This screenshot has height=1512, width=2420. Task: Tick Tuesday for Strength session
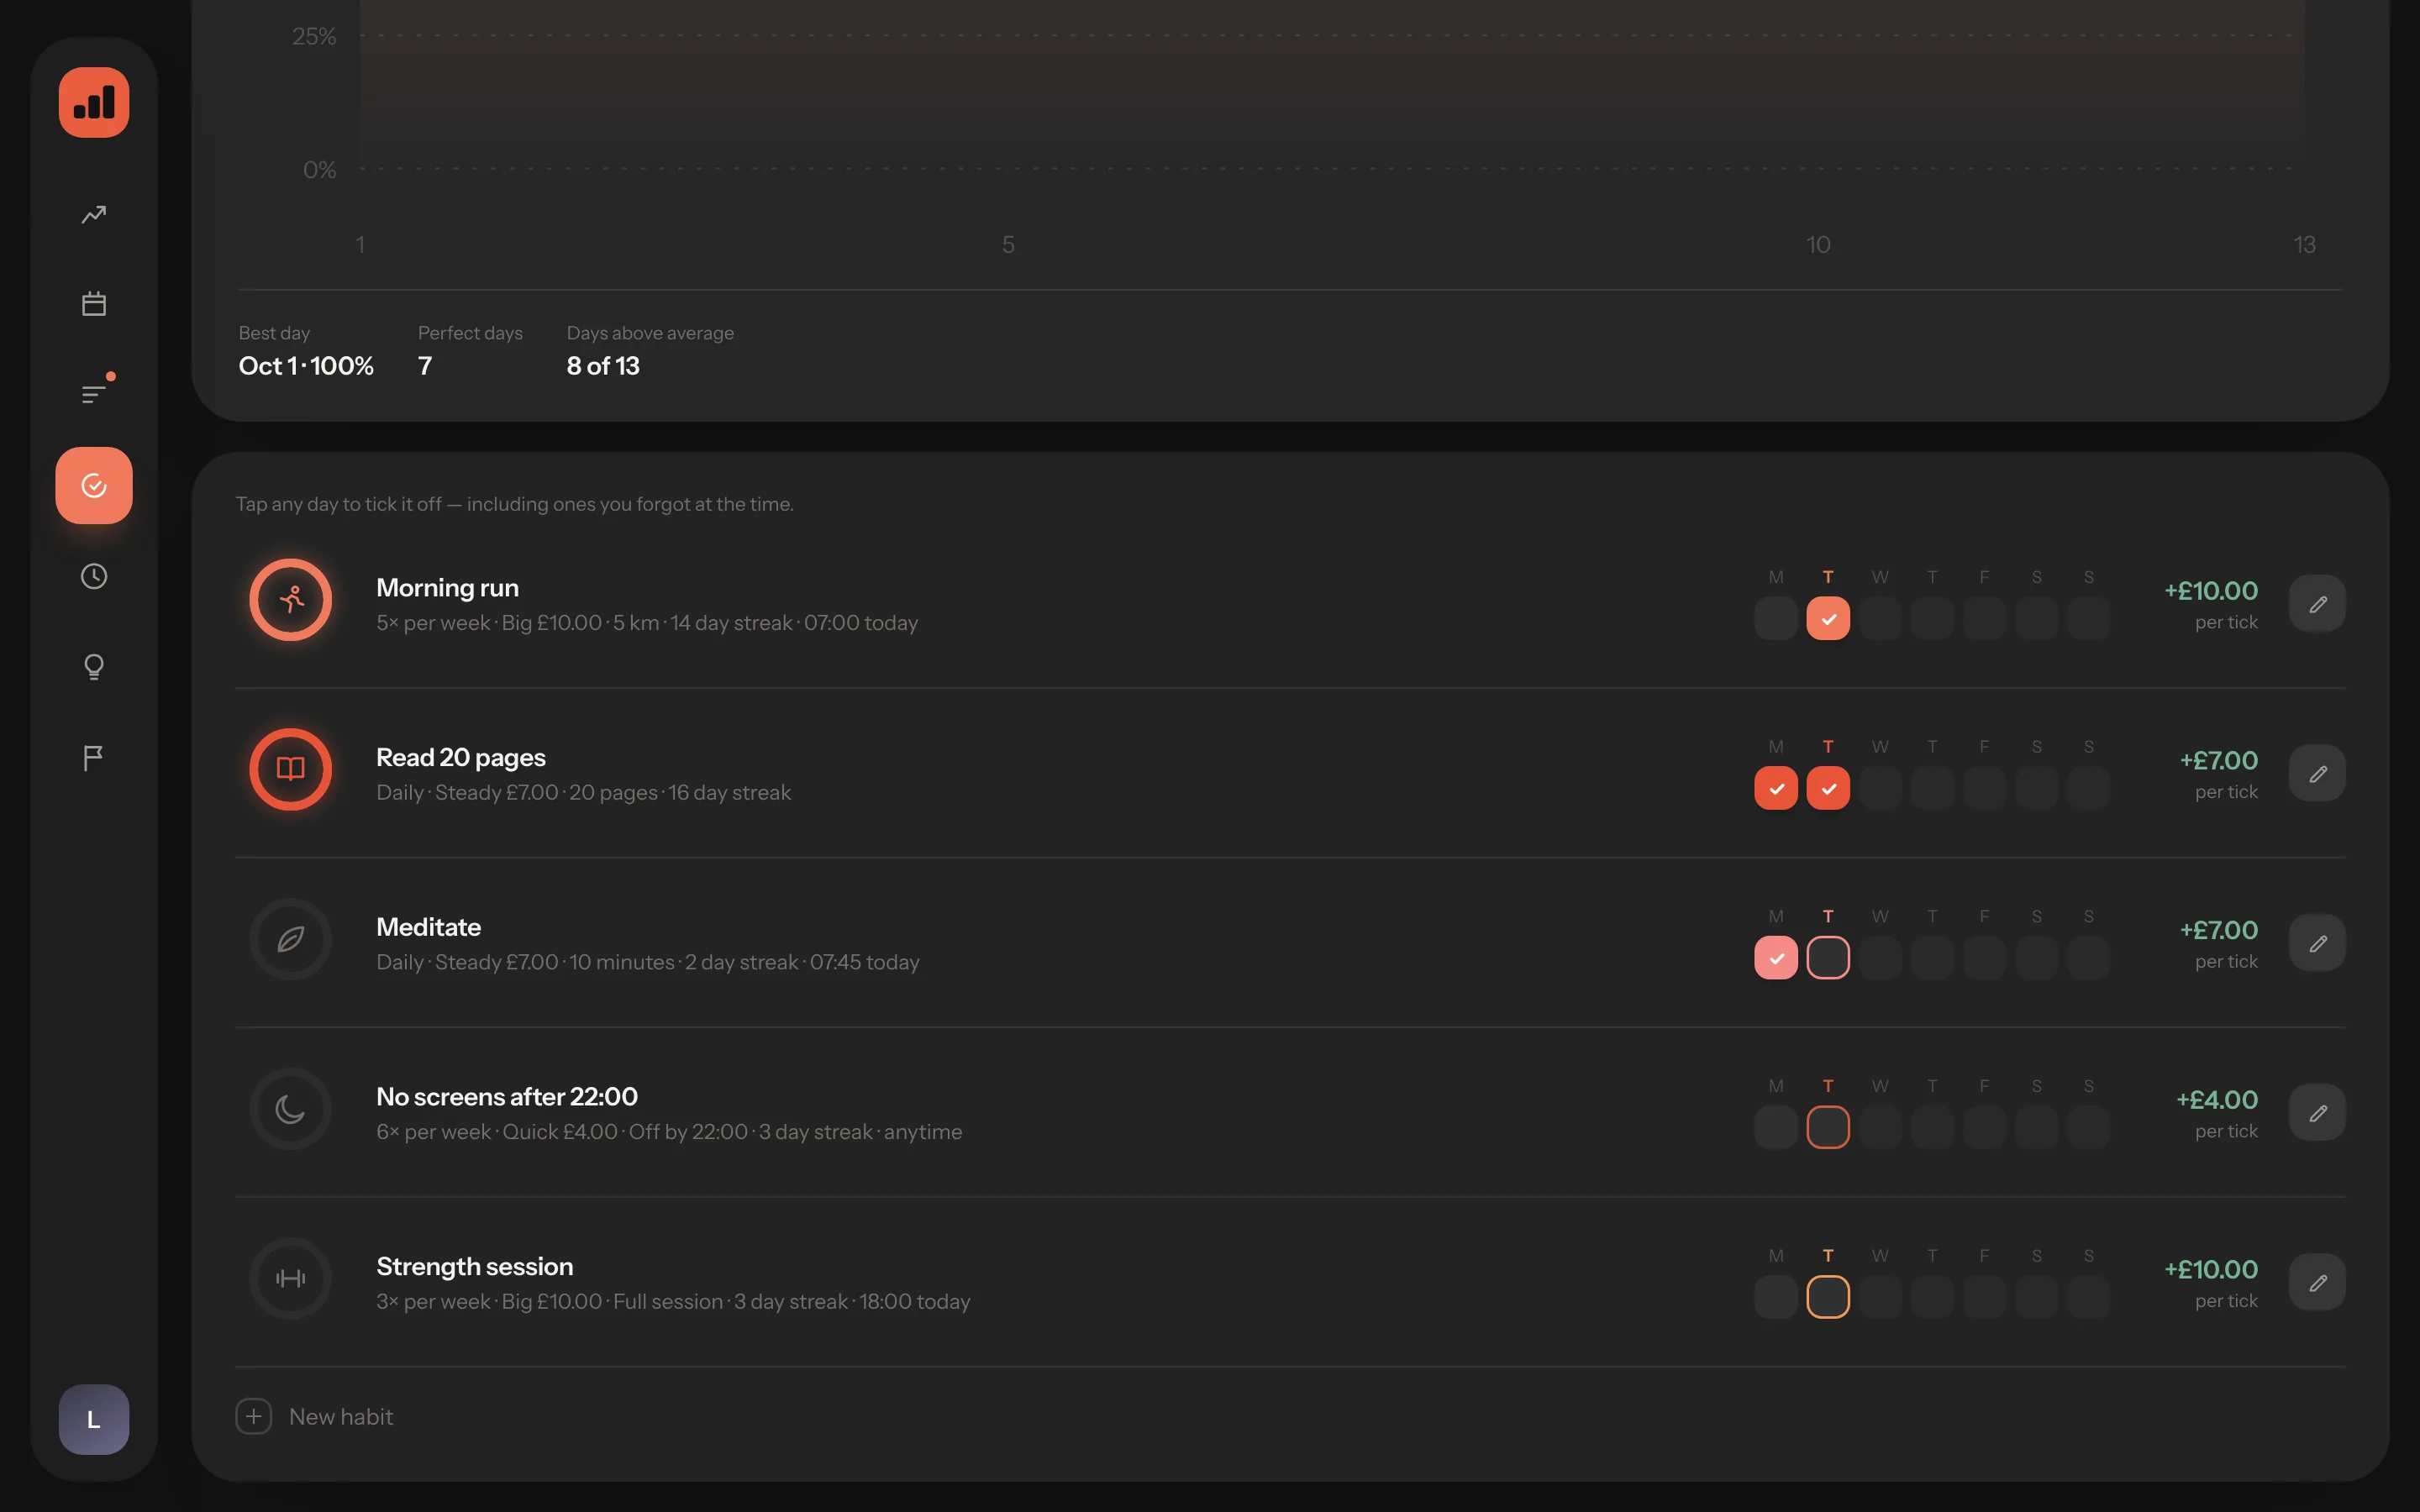1828,1298
